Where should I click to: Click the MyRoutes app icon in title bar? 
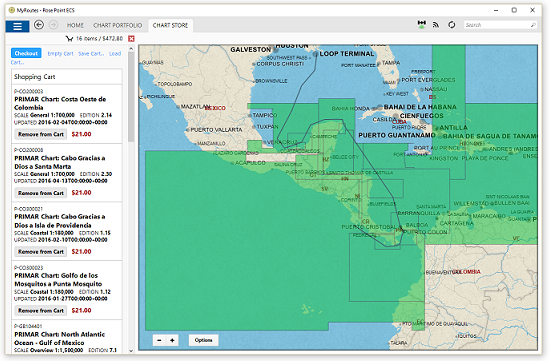click(x=12, y=10)
